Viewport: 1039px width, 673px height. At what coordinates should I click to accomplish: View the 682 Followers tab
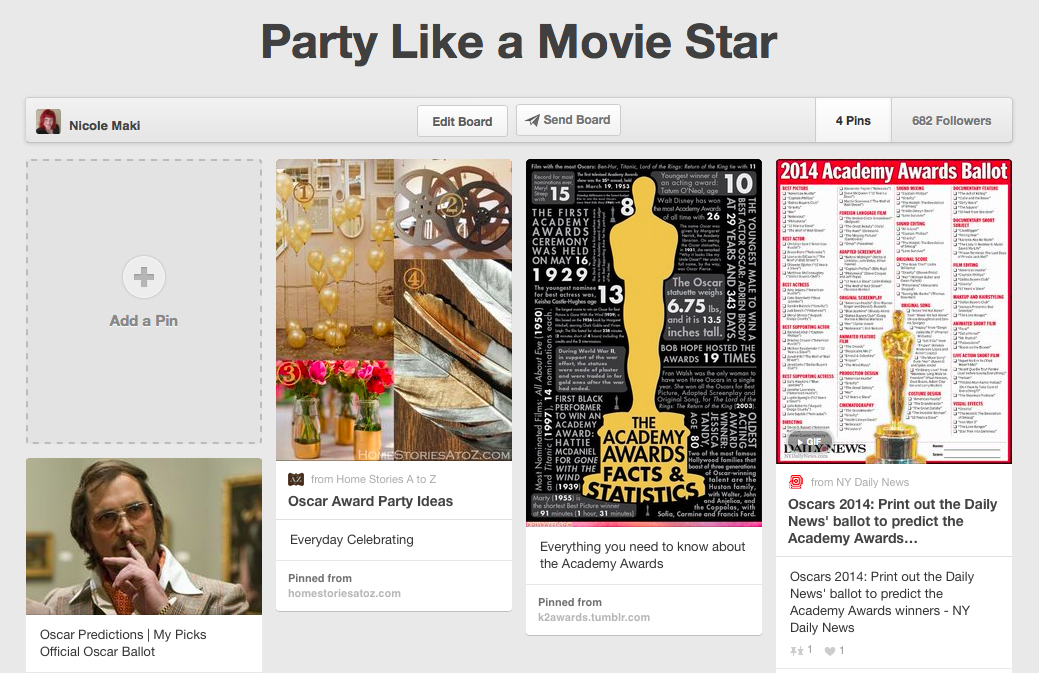coord(952,121)
